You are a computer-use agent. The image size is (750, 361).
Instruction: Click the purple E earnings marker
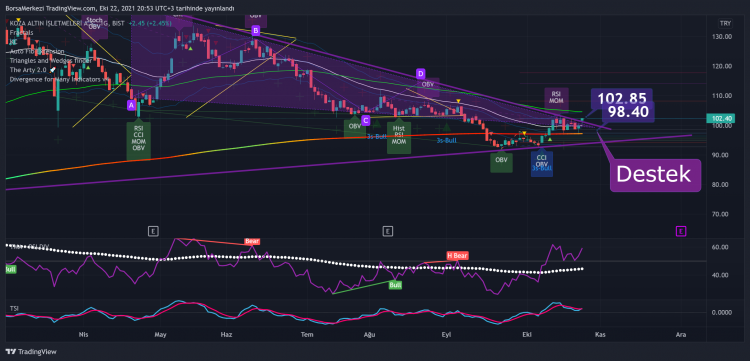681,231
